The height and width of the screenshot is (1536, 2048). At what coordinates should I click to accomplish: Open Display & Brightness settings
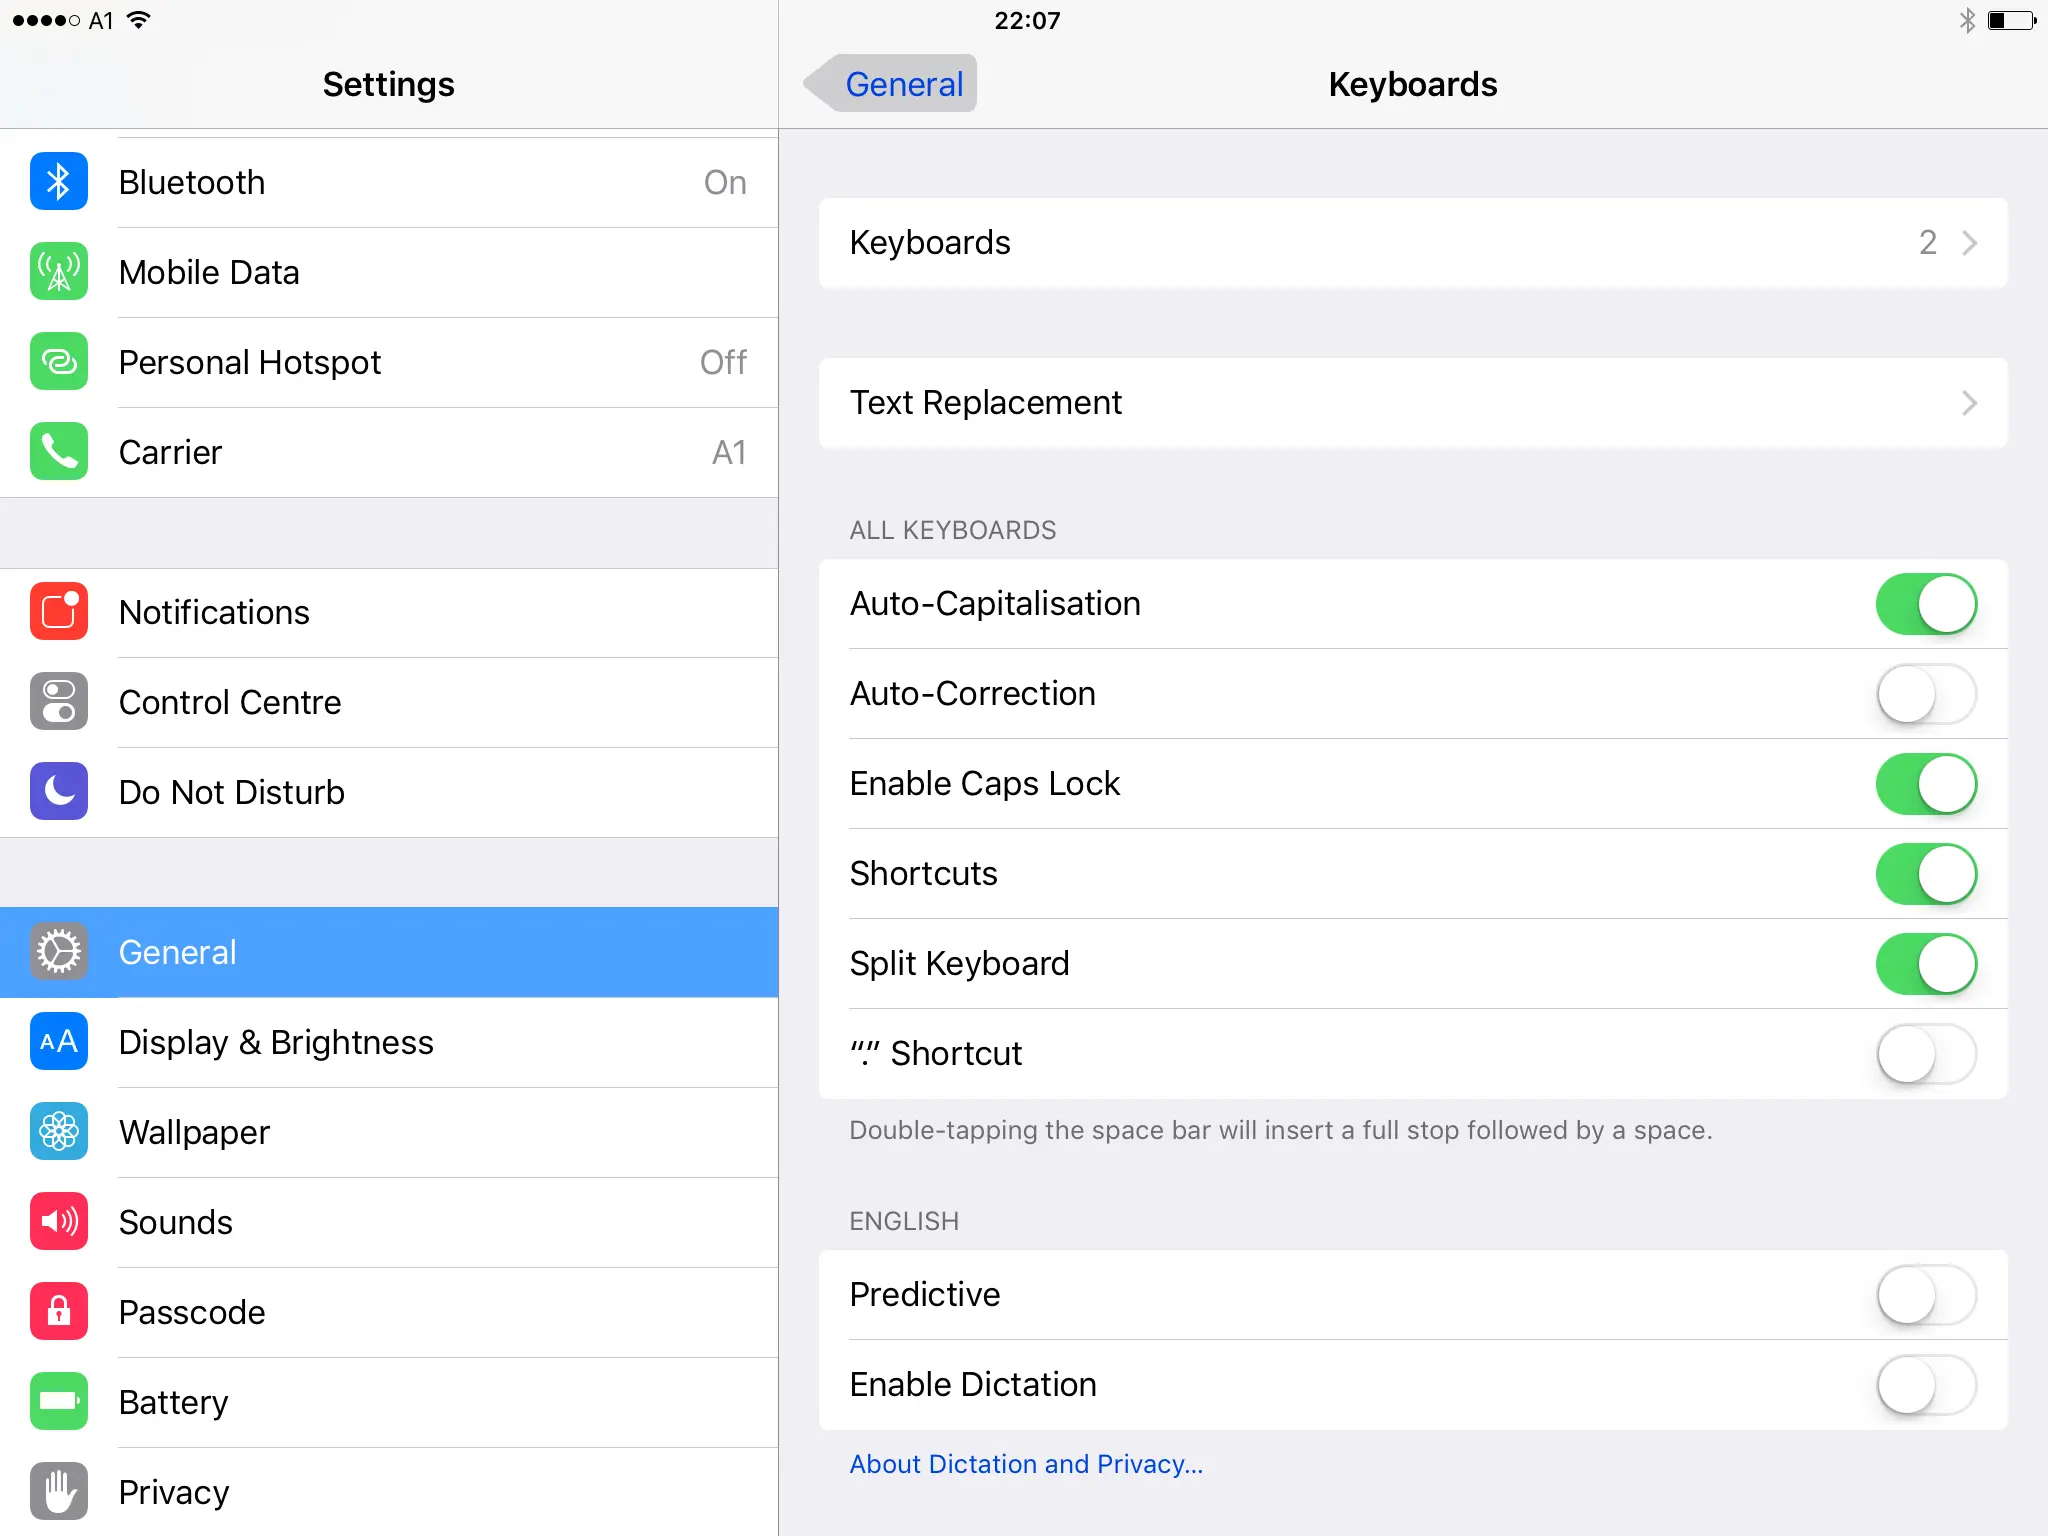tap(276, 1042)
